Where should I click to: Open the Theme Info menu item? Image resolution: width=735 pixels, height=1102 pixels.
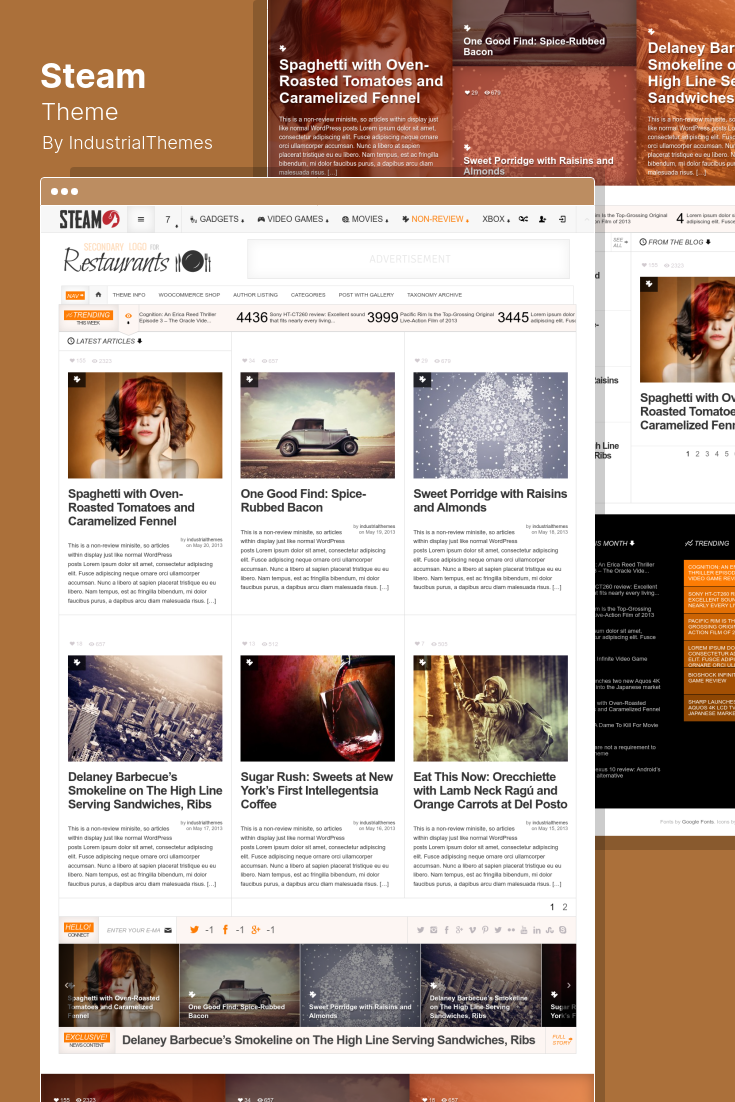click(x=129, y=295)
